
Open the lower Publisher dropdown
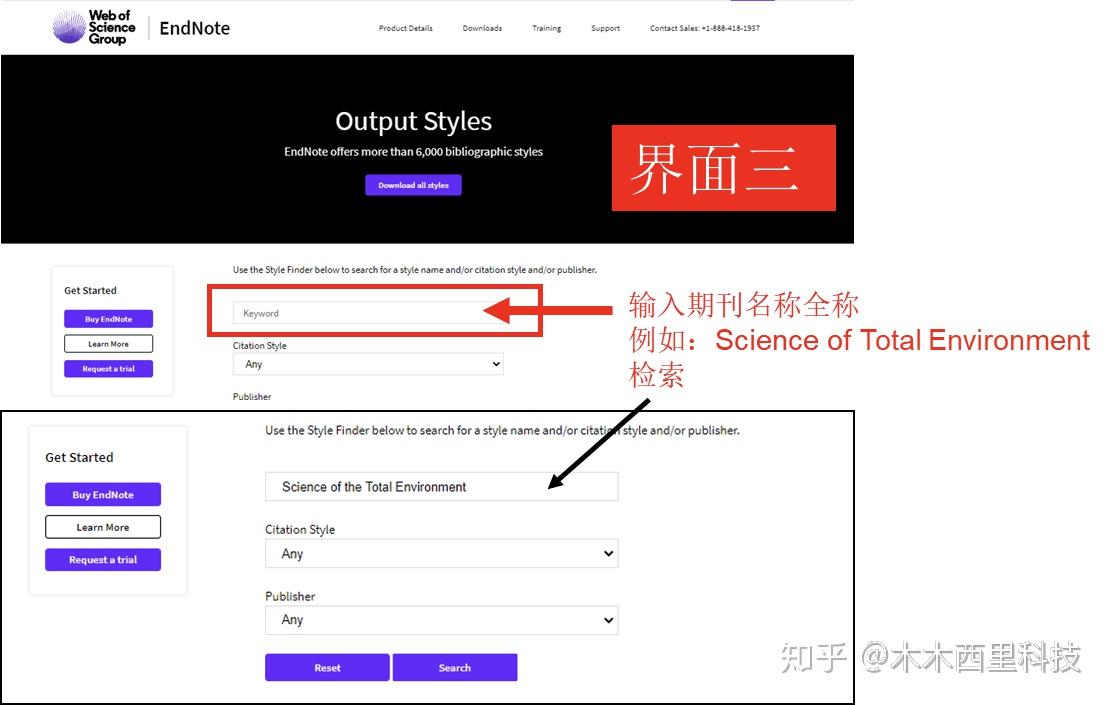point(441,619)
